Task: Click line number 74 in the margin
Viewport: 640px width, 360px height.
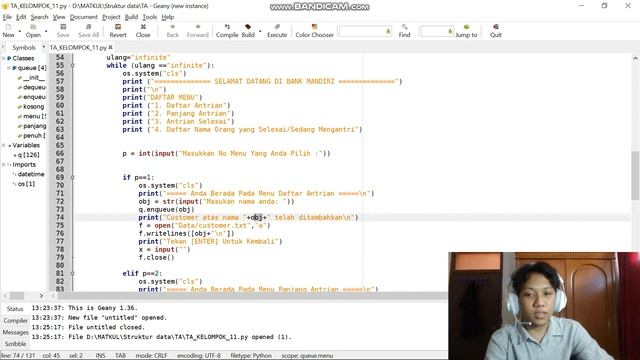Action: click(x=60, y=217)
